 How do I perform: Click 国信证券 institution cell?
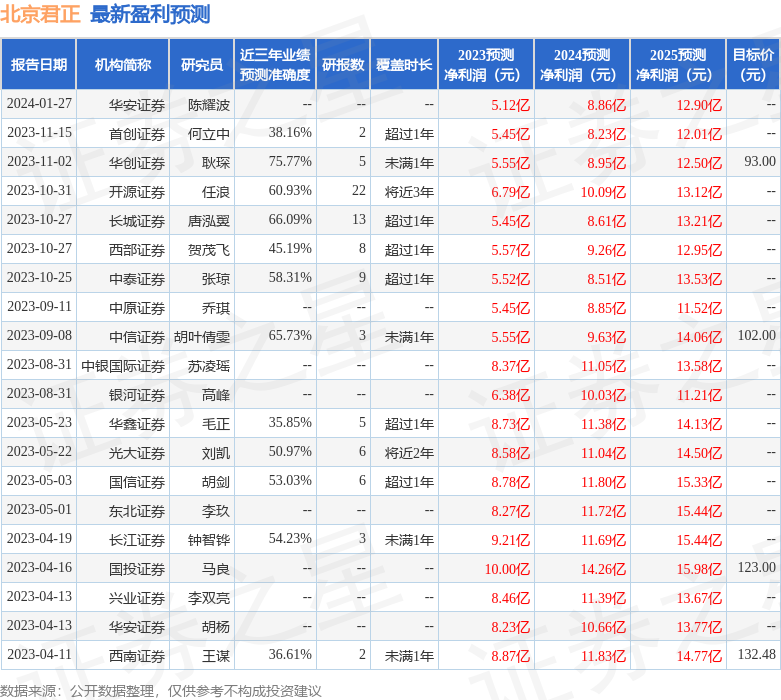point(137,482)
